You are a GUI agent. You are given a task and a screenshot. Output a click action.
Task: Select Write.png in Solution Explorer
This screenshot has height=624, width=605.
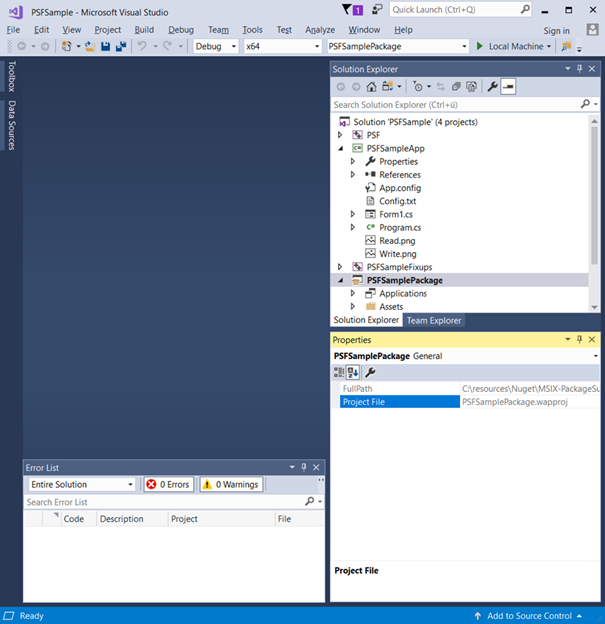398,254
